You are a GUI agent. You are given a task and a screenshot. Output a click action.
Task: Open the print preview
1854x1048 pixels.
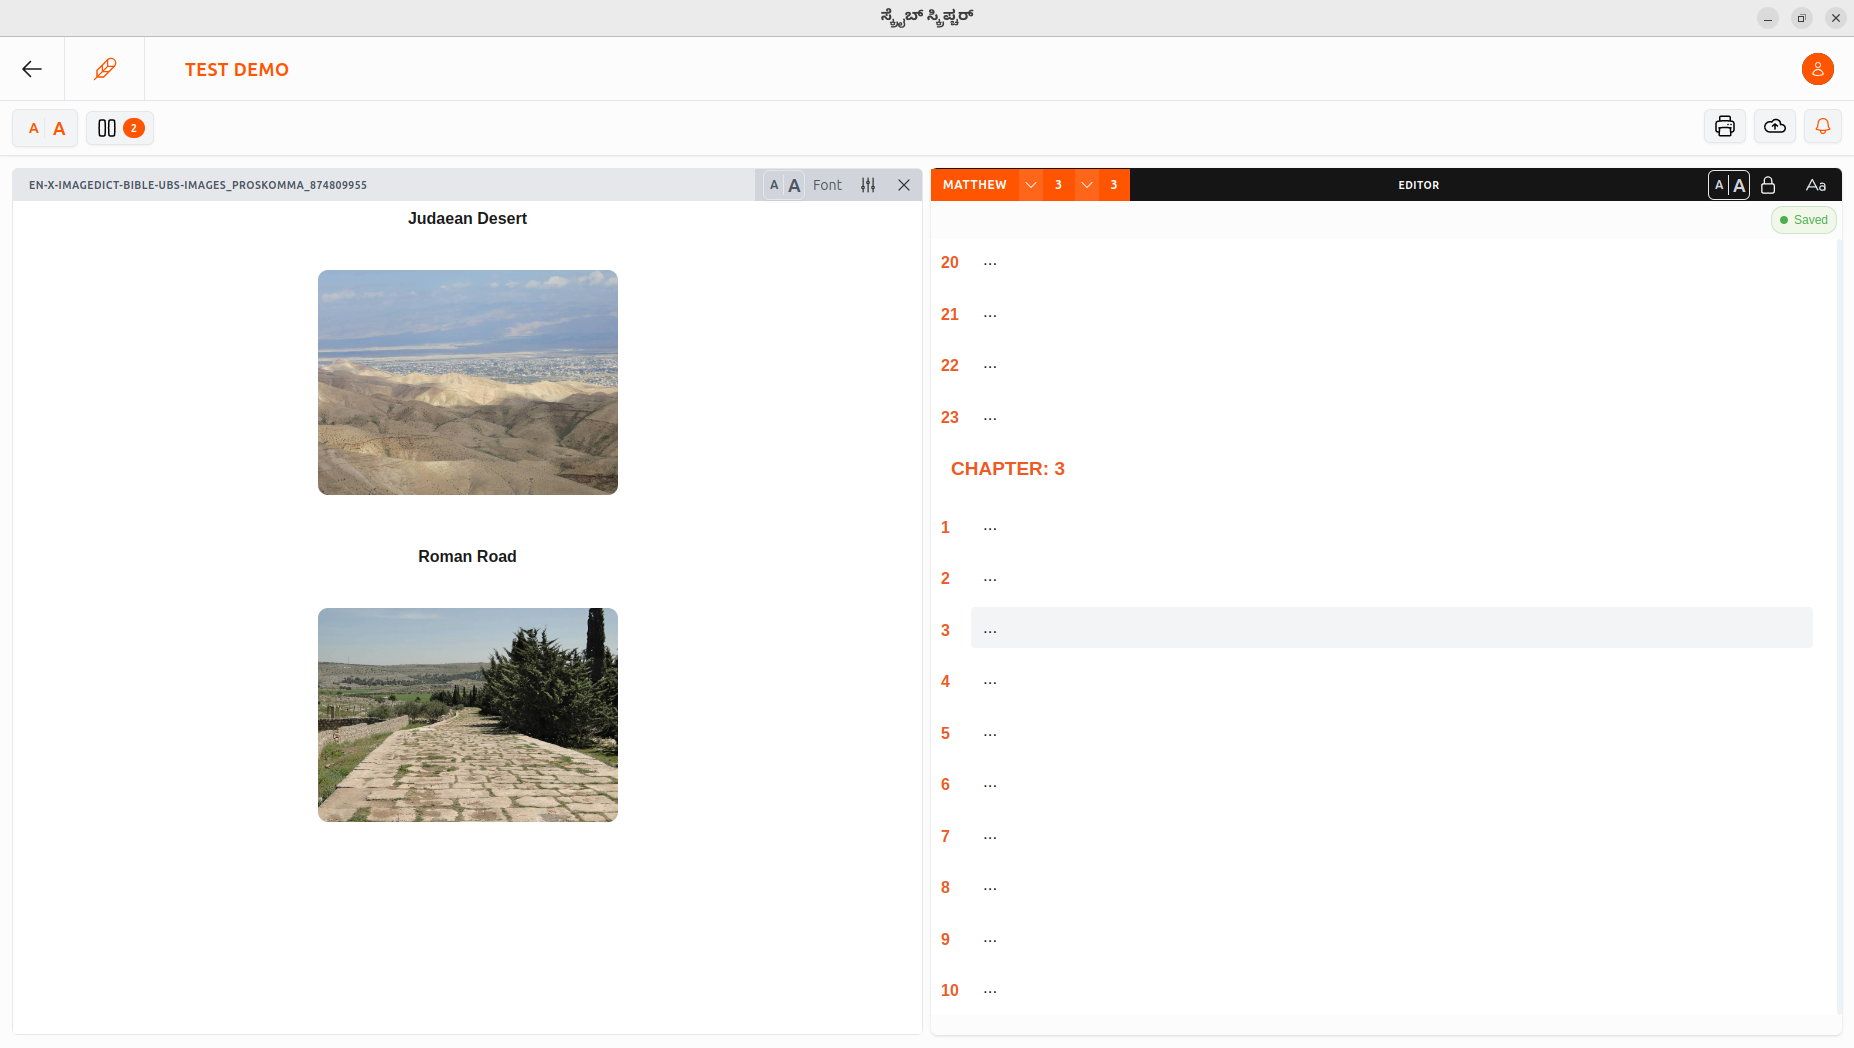click(1723, 126)
